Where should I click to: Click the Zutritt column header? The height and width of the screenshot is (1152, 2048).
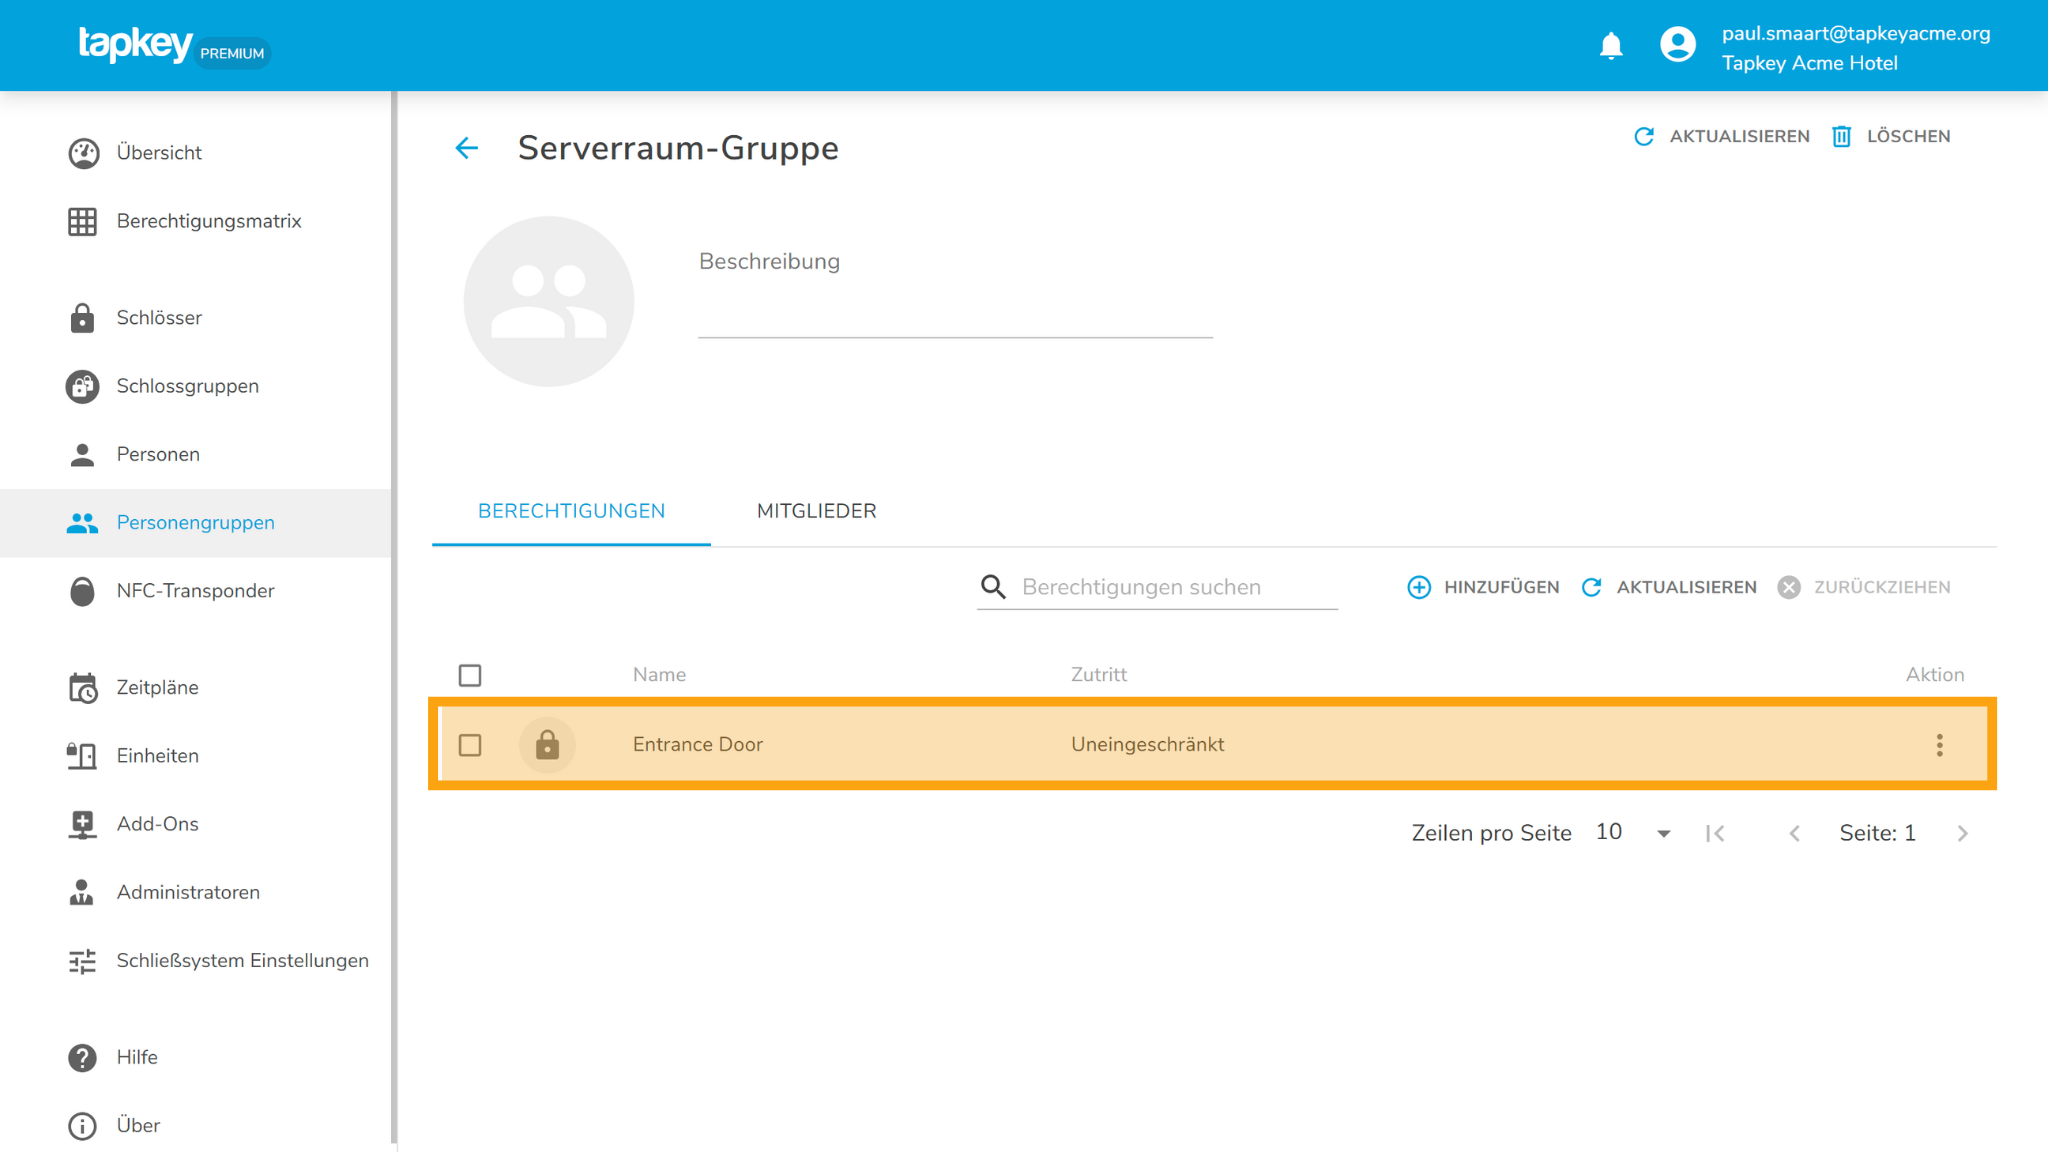point(1098,675)
